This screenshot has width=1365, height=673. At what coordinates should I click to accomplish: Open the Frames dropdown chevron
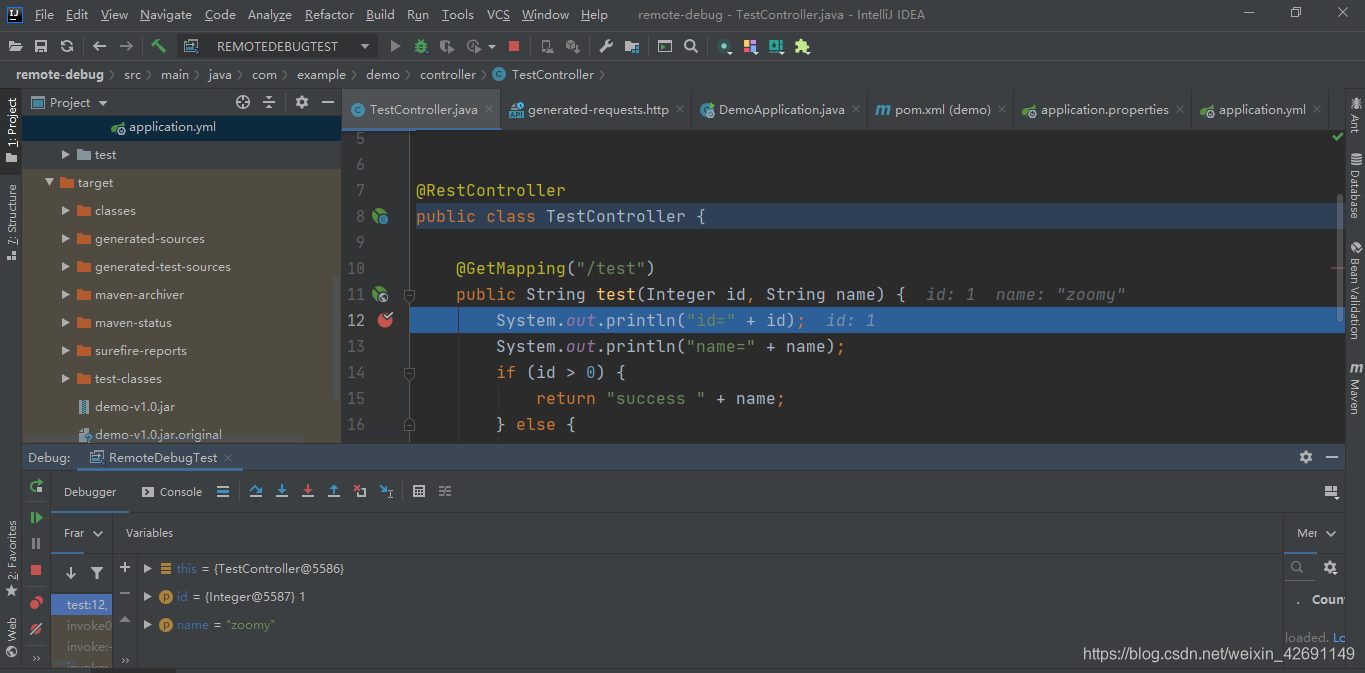point(98,533)
